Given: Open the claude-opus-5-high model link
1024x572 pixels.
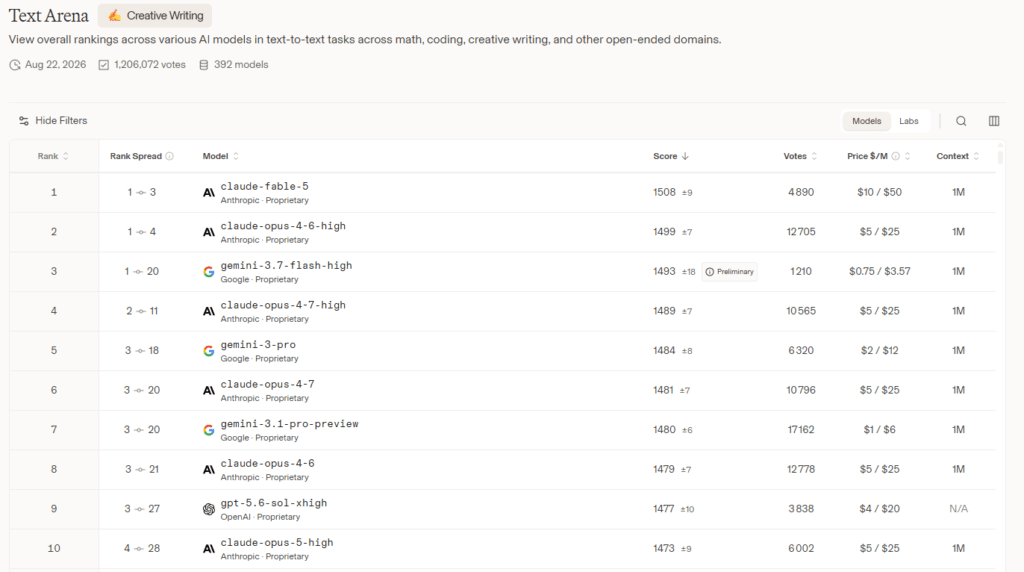Looking at the screenshot, I should [277, 543].
